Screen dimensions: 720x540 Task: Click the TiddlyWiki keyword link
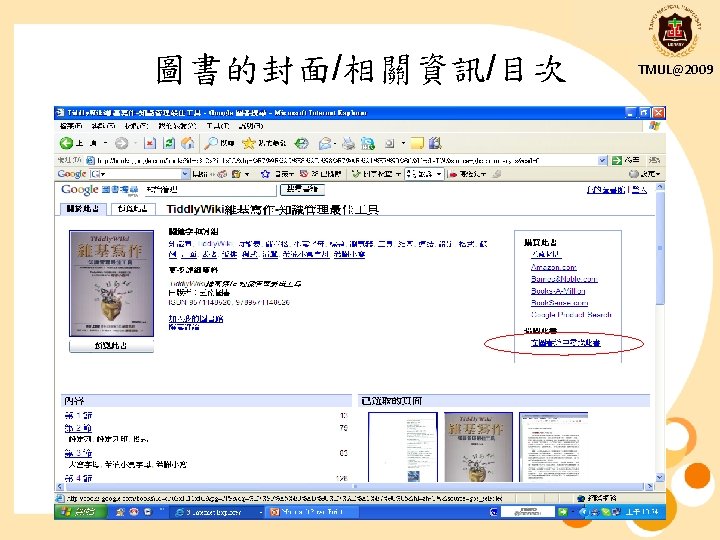pyautogui.click(x=215, y=244)
